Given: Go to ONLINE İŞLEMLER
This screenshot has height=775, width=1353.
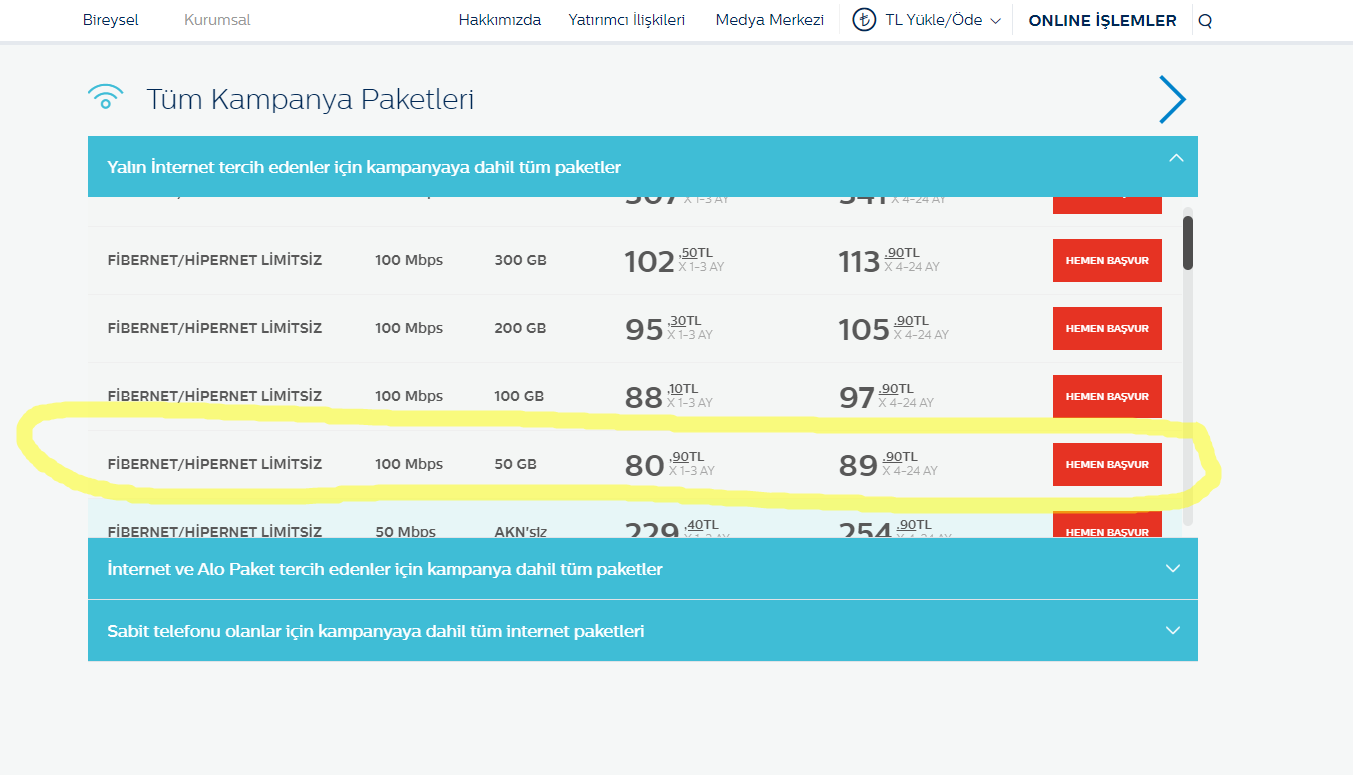Looking at the screenshot, I should (1102, 20).
